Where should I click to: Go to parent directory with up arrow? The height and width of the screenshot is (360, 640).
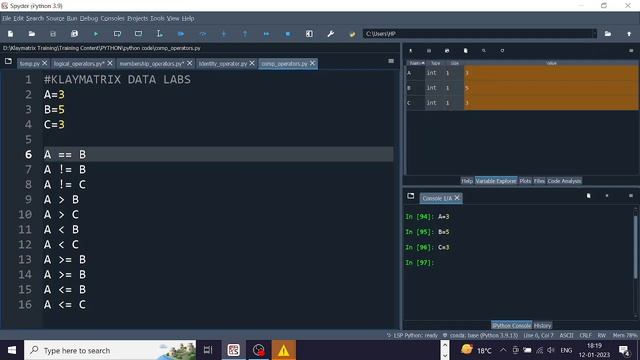(629, 34)
